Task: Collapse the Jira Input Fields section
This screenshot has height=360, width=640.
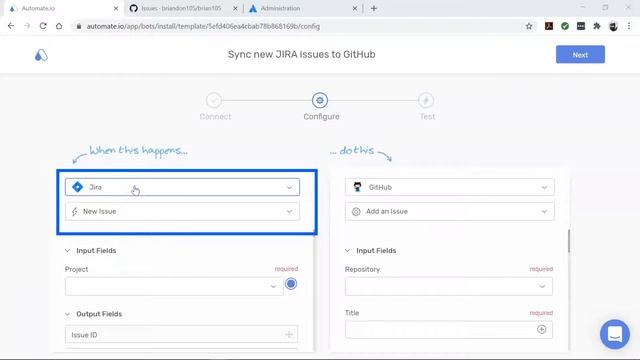Action: (x=67, y=251)
